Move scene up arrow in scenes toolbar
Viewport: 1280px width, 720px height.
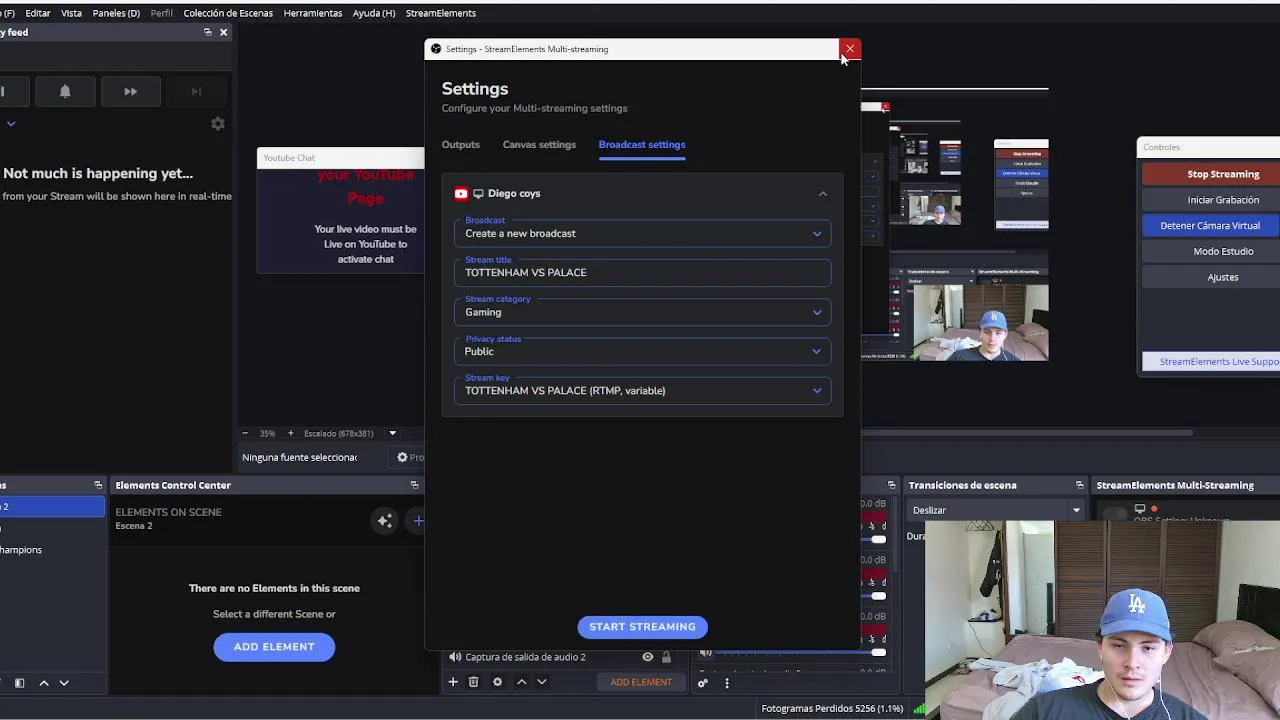pyautogui.click(x=44, y=683)
